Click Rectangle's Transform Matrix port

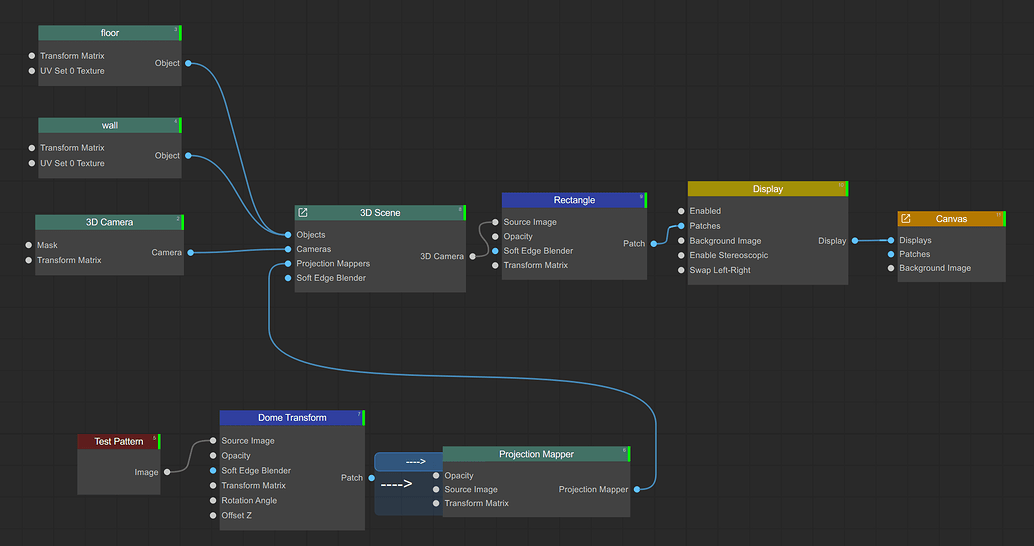495,265
